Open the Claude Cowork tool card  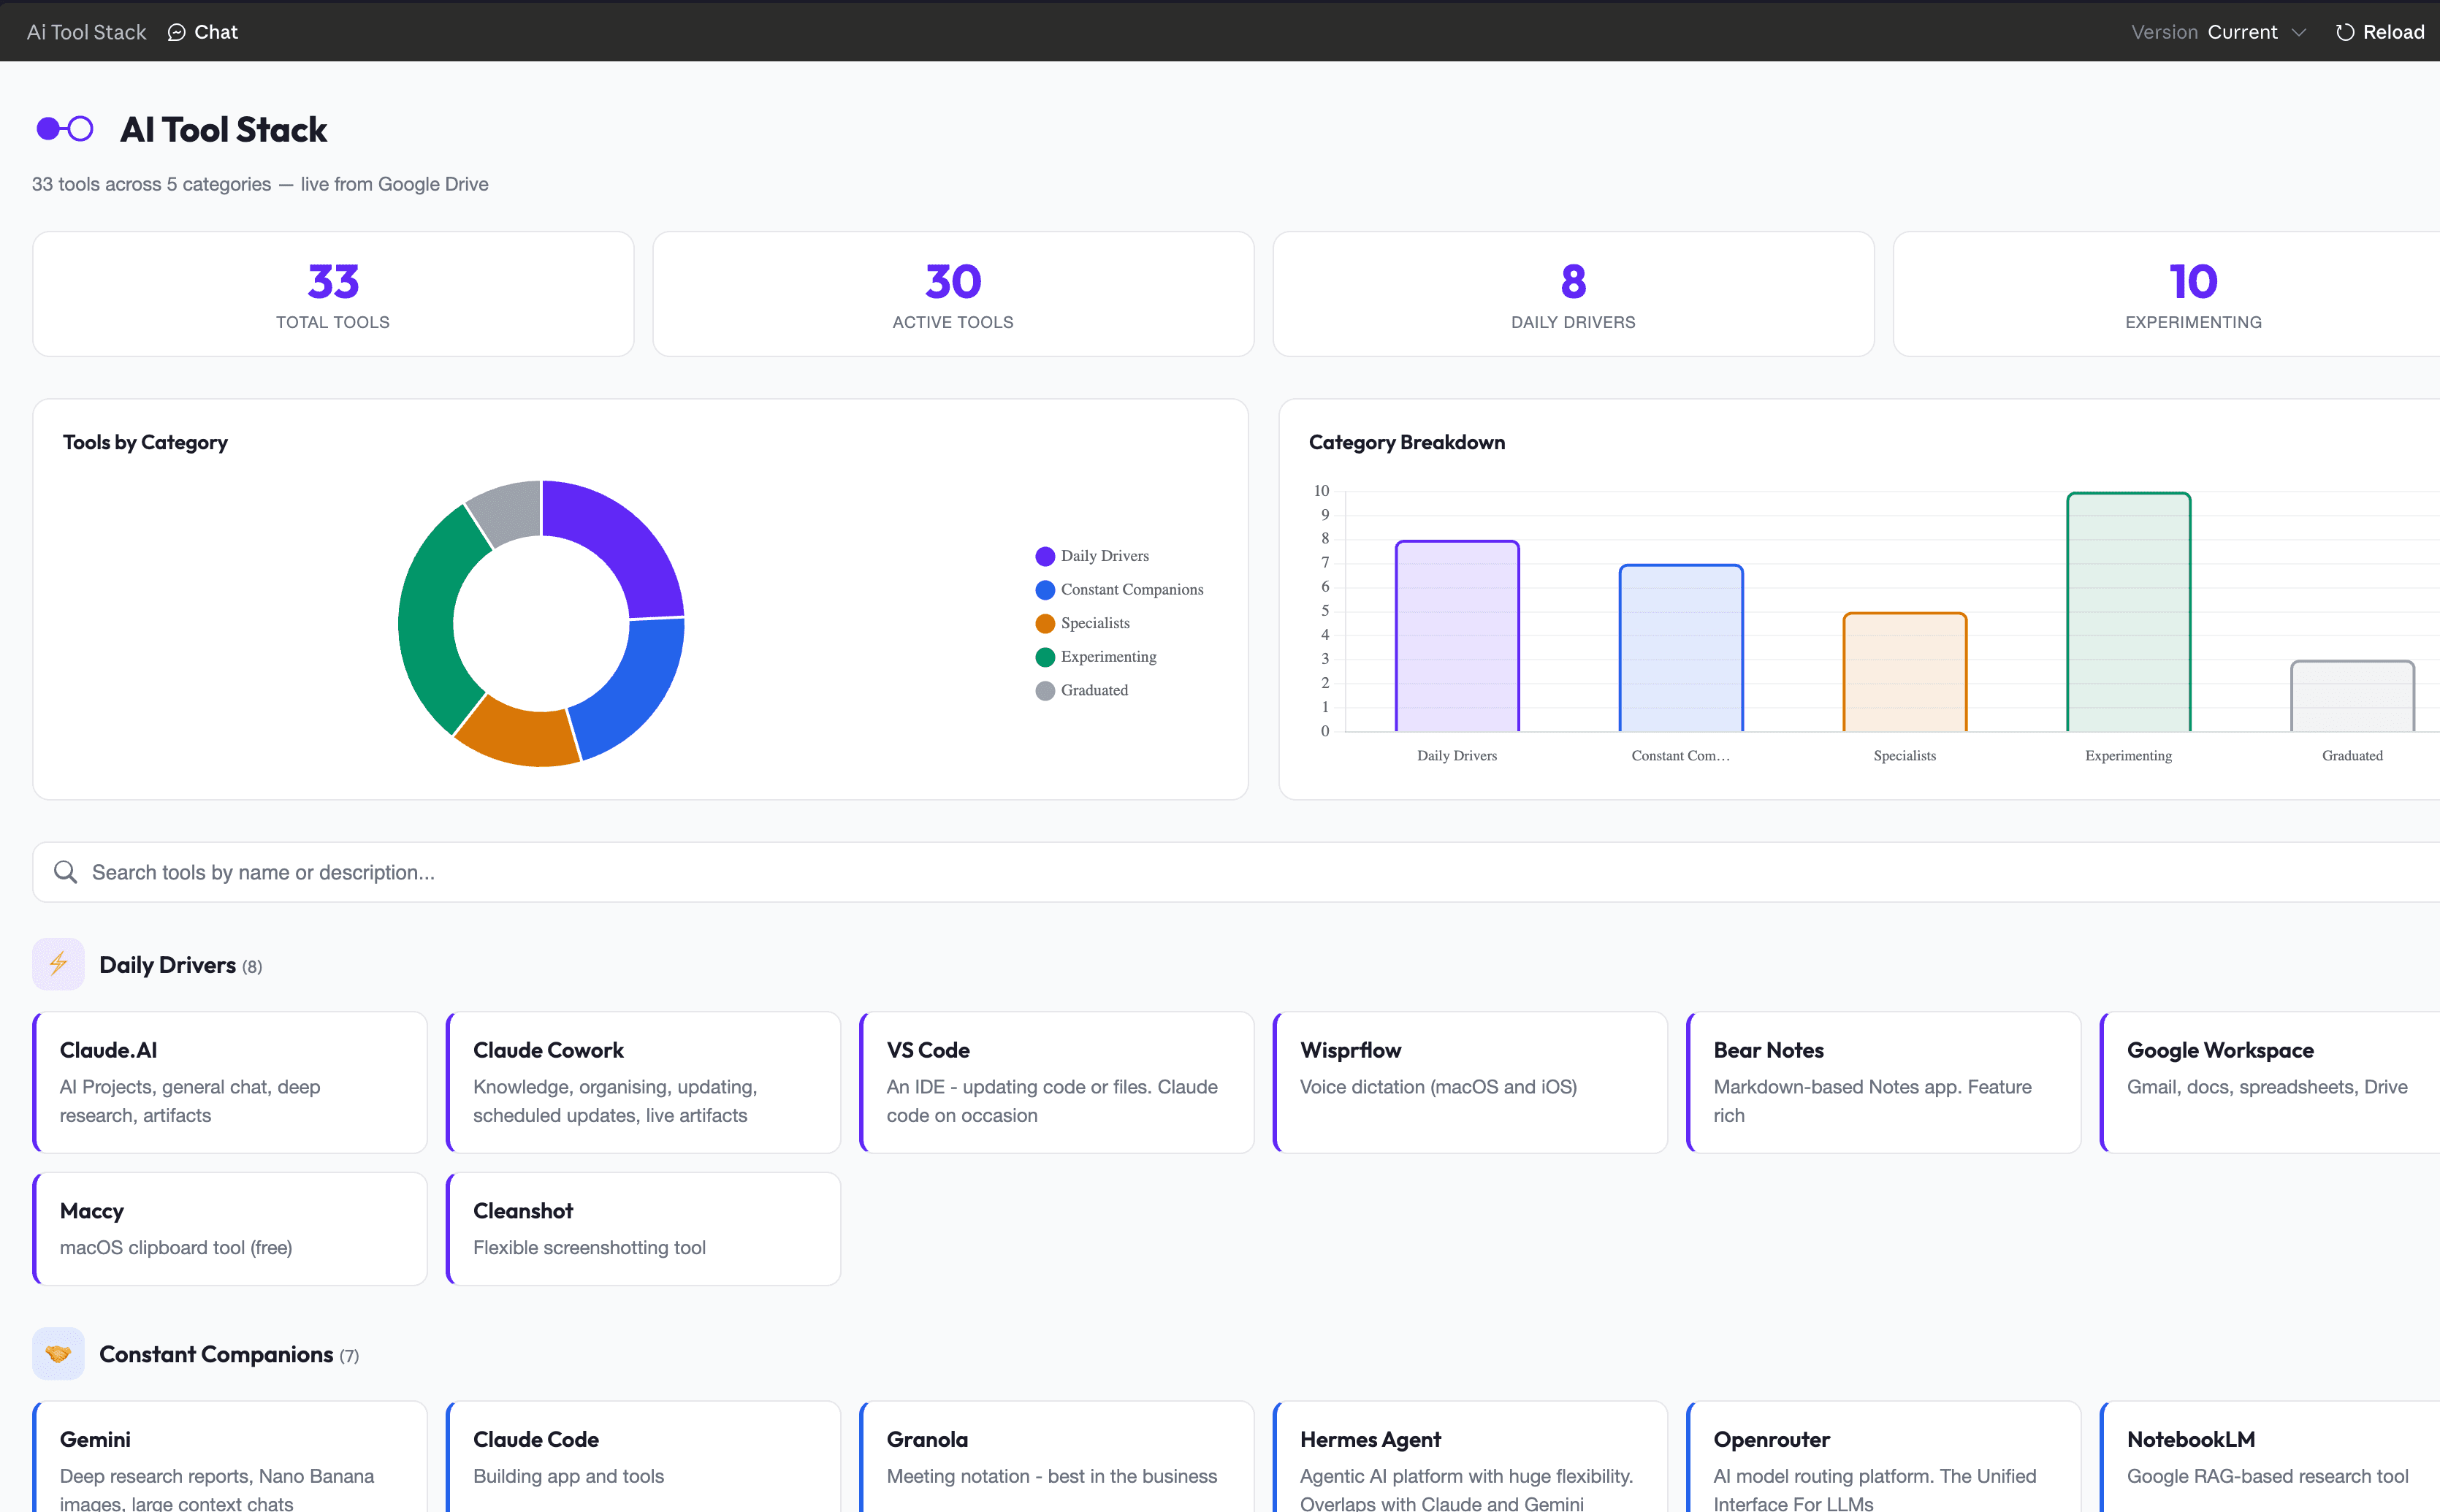click(x=643, y=1082)
